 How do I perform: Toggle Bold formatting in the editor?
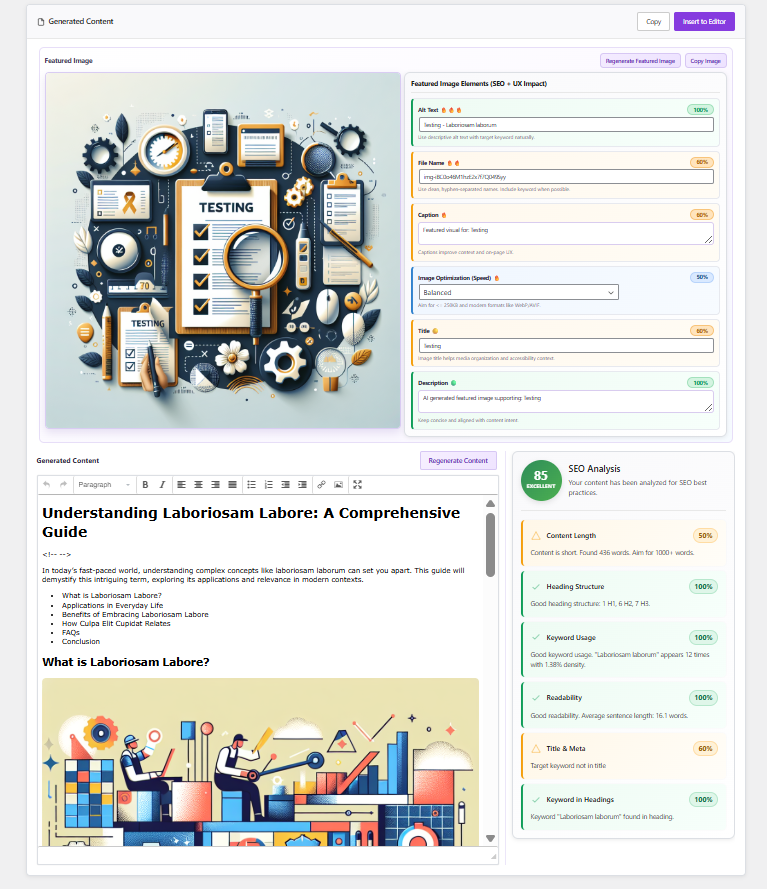145,485
